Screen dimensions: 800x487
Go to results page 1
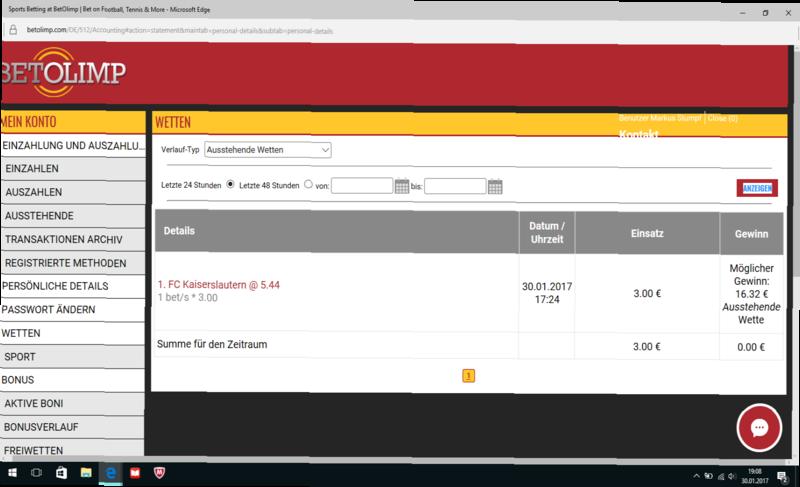coord(468,376)
